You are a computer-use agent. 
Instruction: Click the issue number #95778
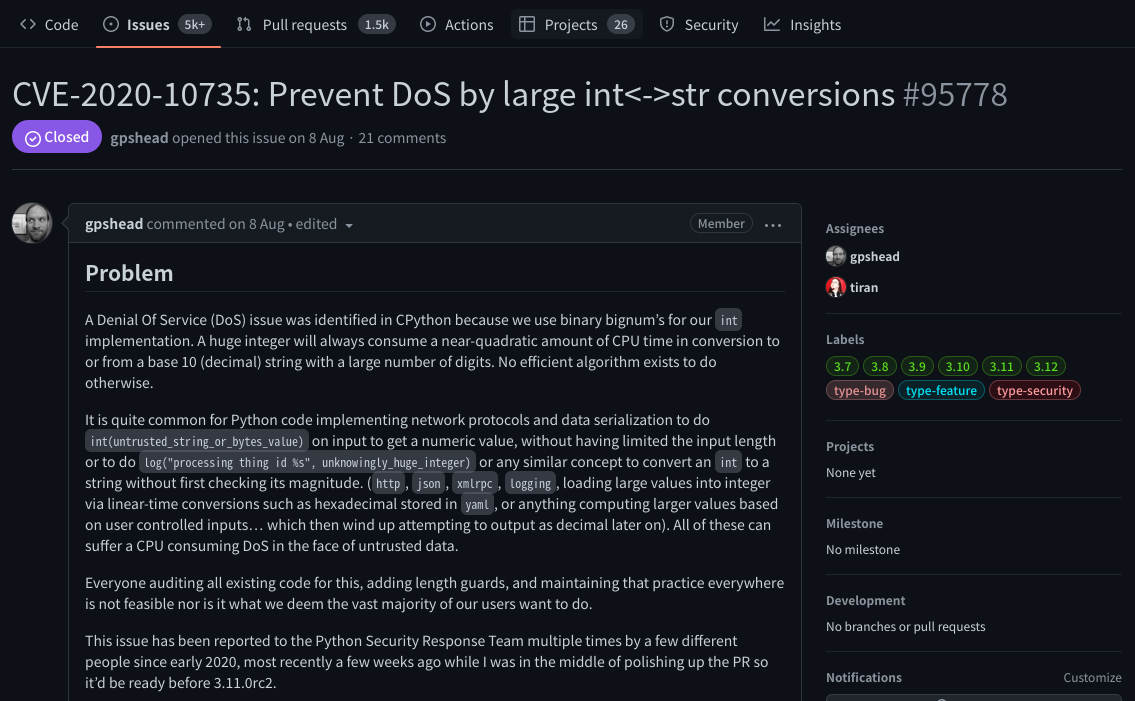(x=955, y=94)
